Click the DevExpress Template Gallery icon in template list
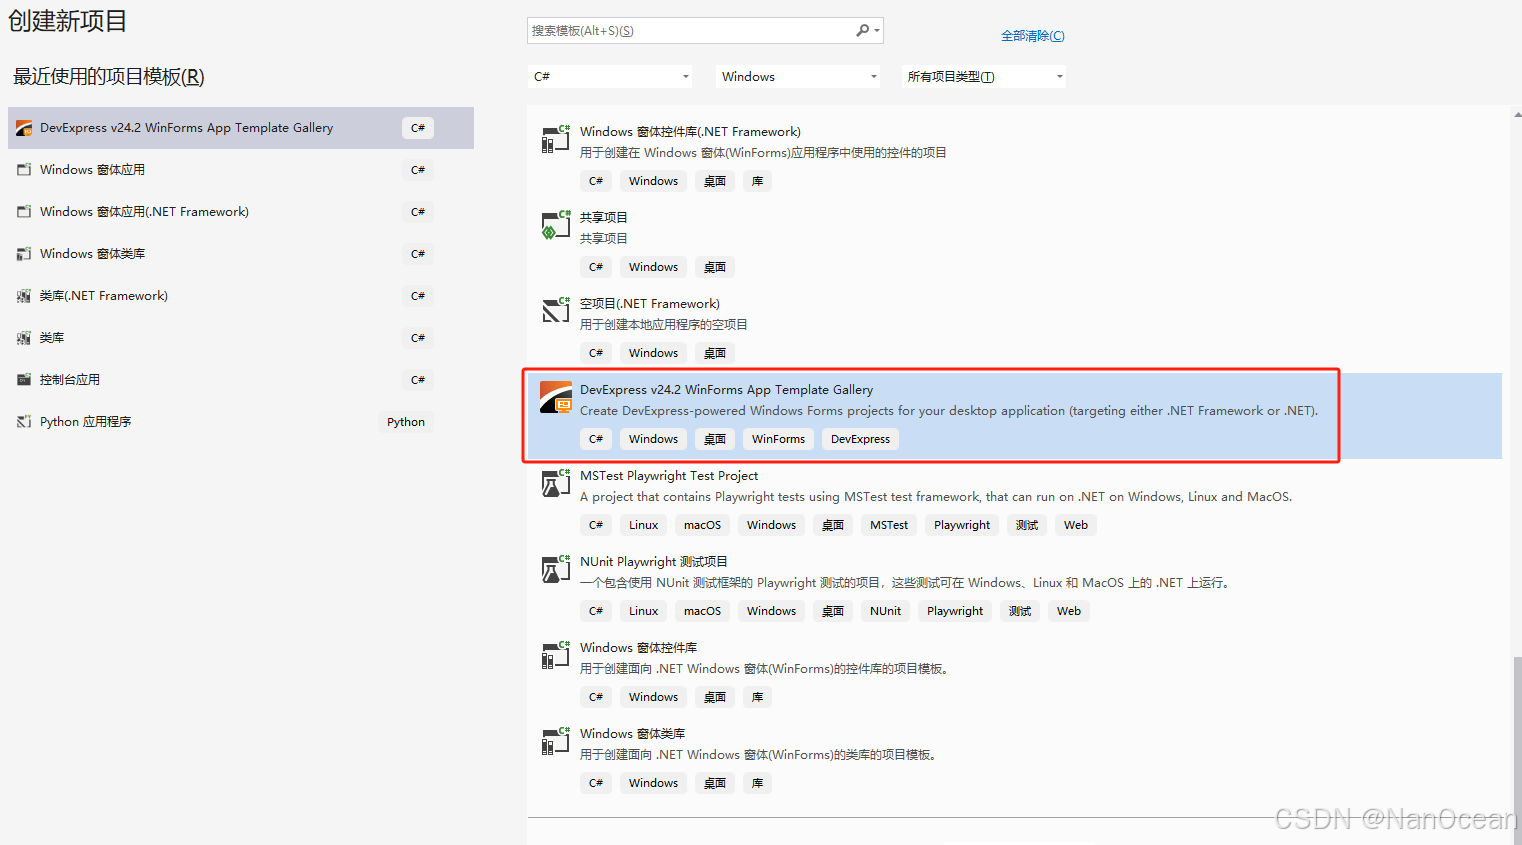Viewport: 1522px width, 845px height. coord(556,397)
